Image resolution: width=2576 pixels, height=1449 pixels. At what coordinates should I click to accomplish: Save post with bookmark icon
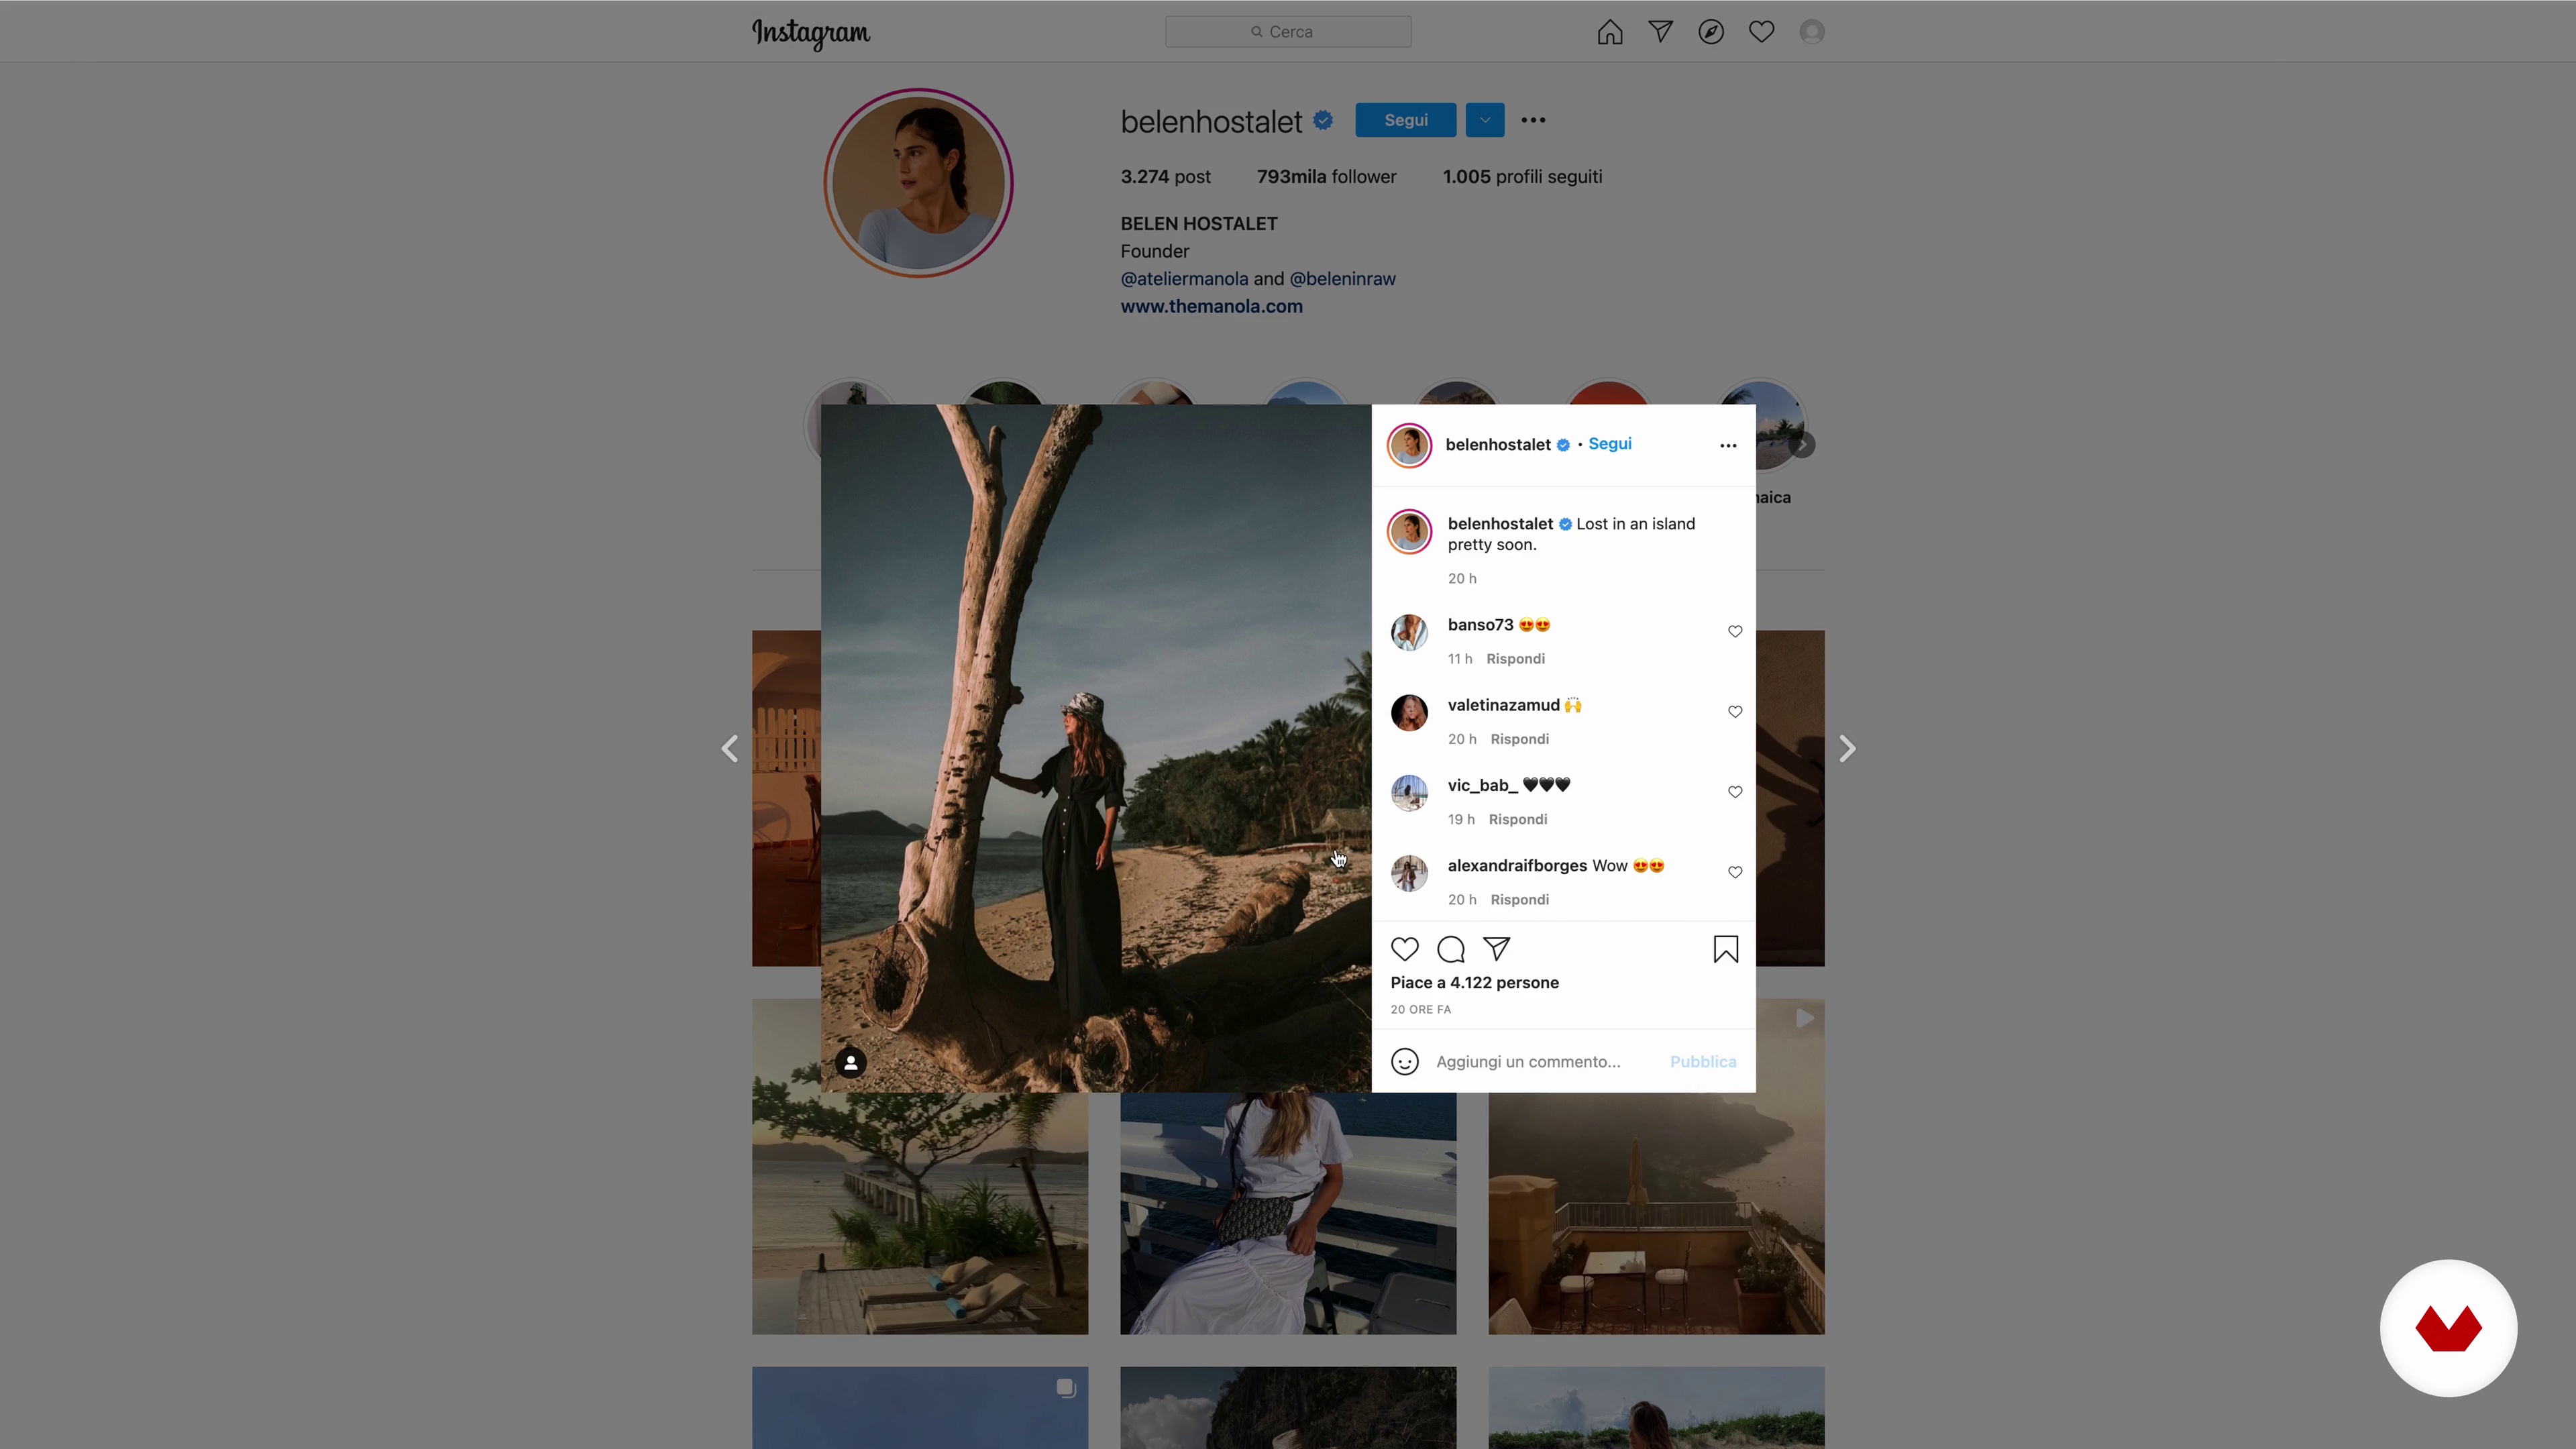tap(1725, 949)
